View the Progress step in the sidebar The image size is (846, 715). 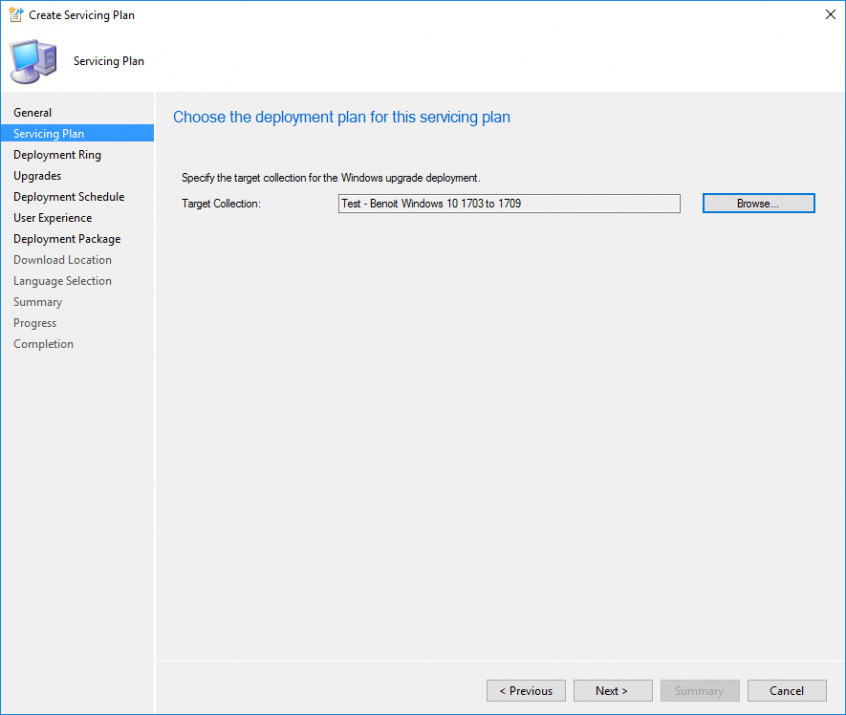[x=35, y=322]
